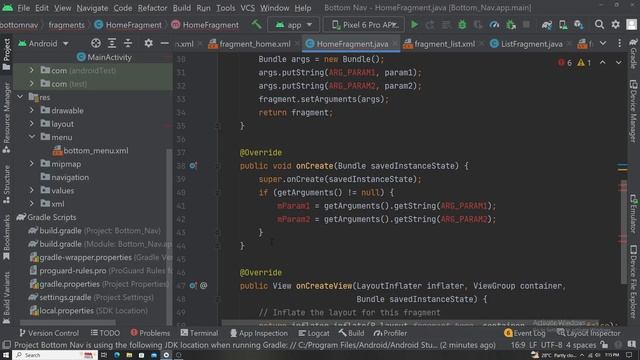
Task: Open the Pixel 6 Pro device dropdown
Action: pos(364,25)
